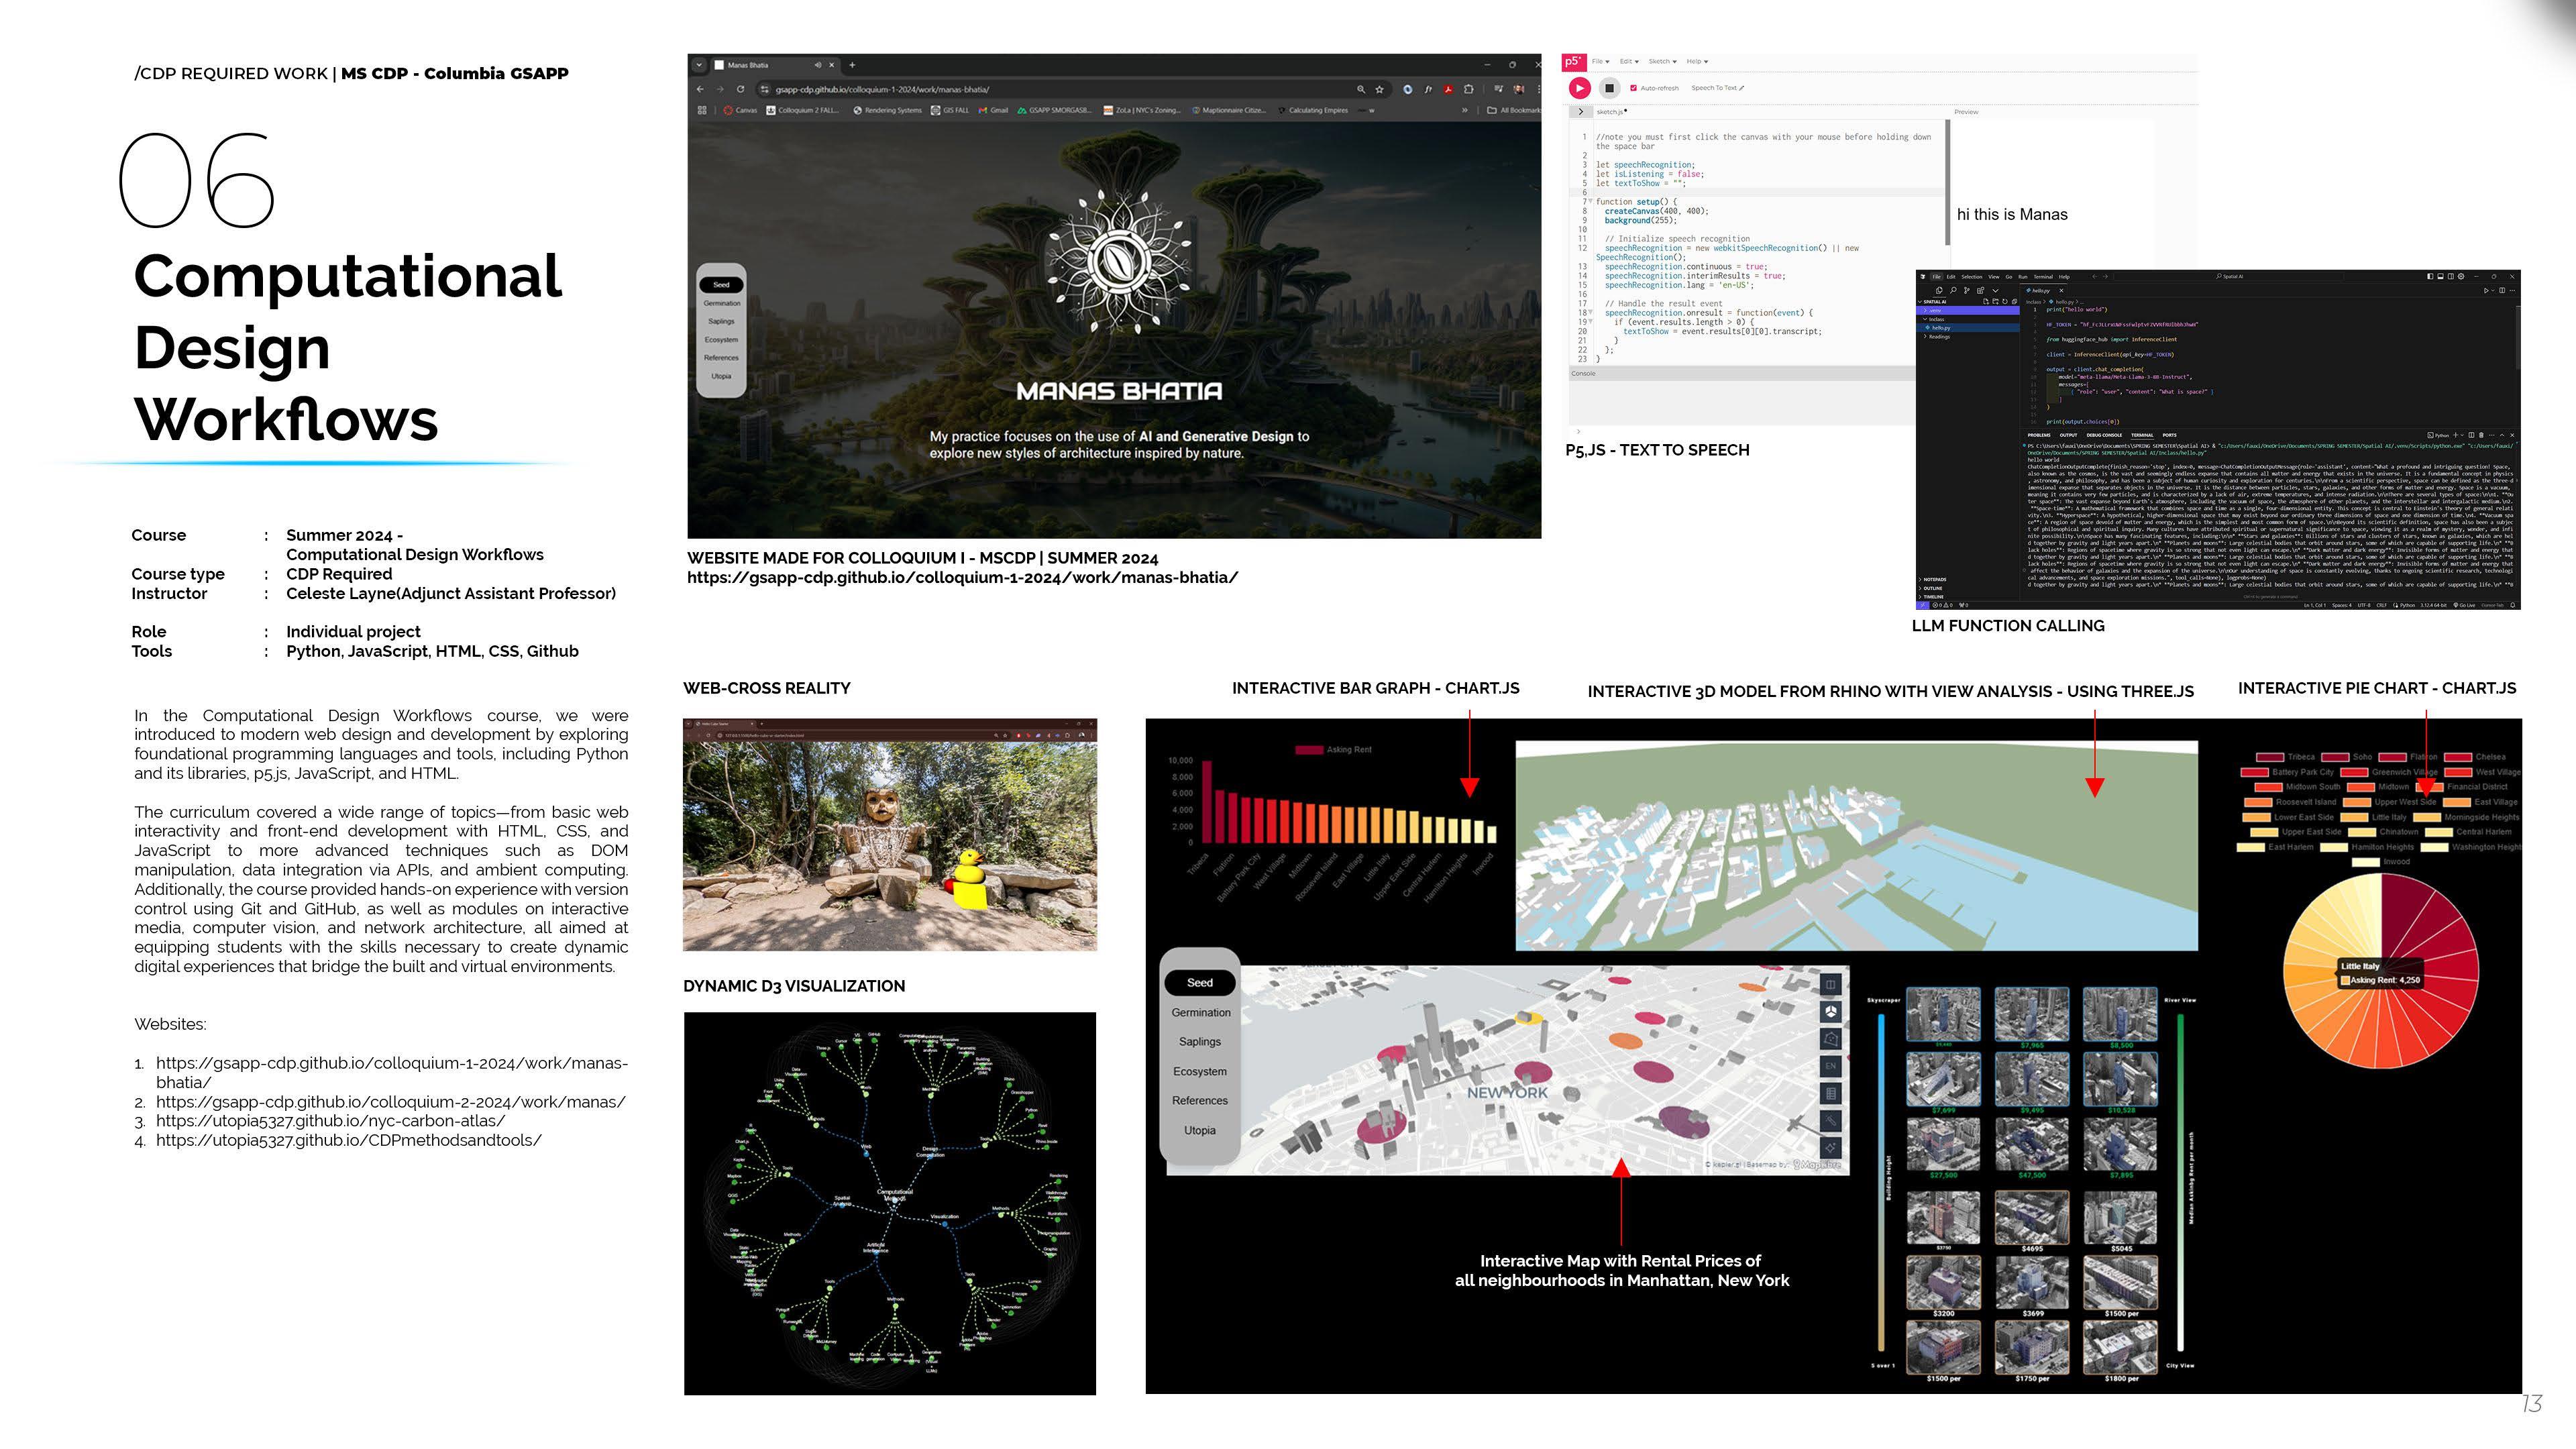Viewport: 2576px width, 1449px height.
Task: Click the p5.js stop sketch button
Action: 1609,88
